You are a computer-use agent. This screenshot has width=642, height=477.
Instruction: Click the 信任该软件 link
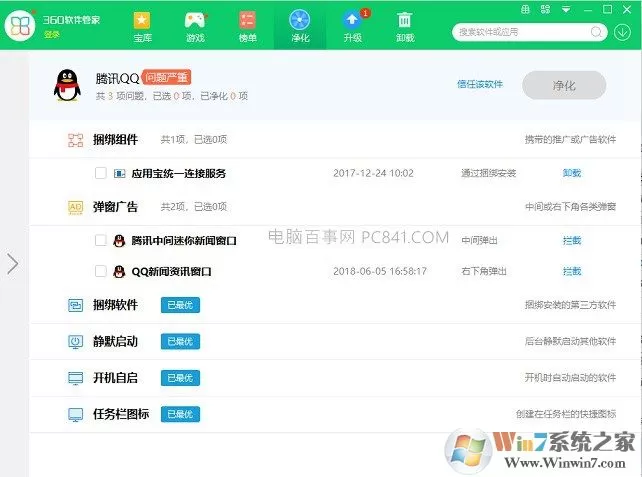[480, 84]
